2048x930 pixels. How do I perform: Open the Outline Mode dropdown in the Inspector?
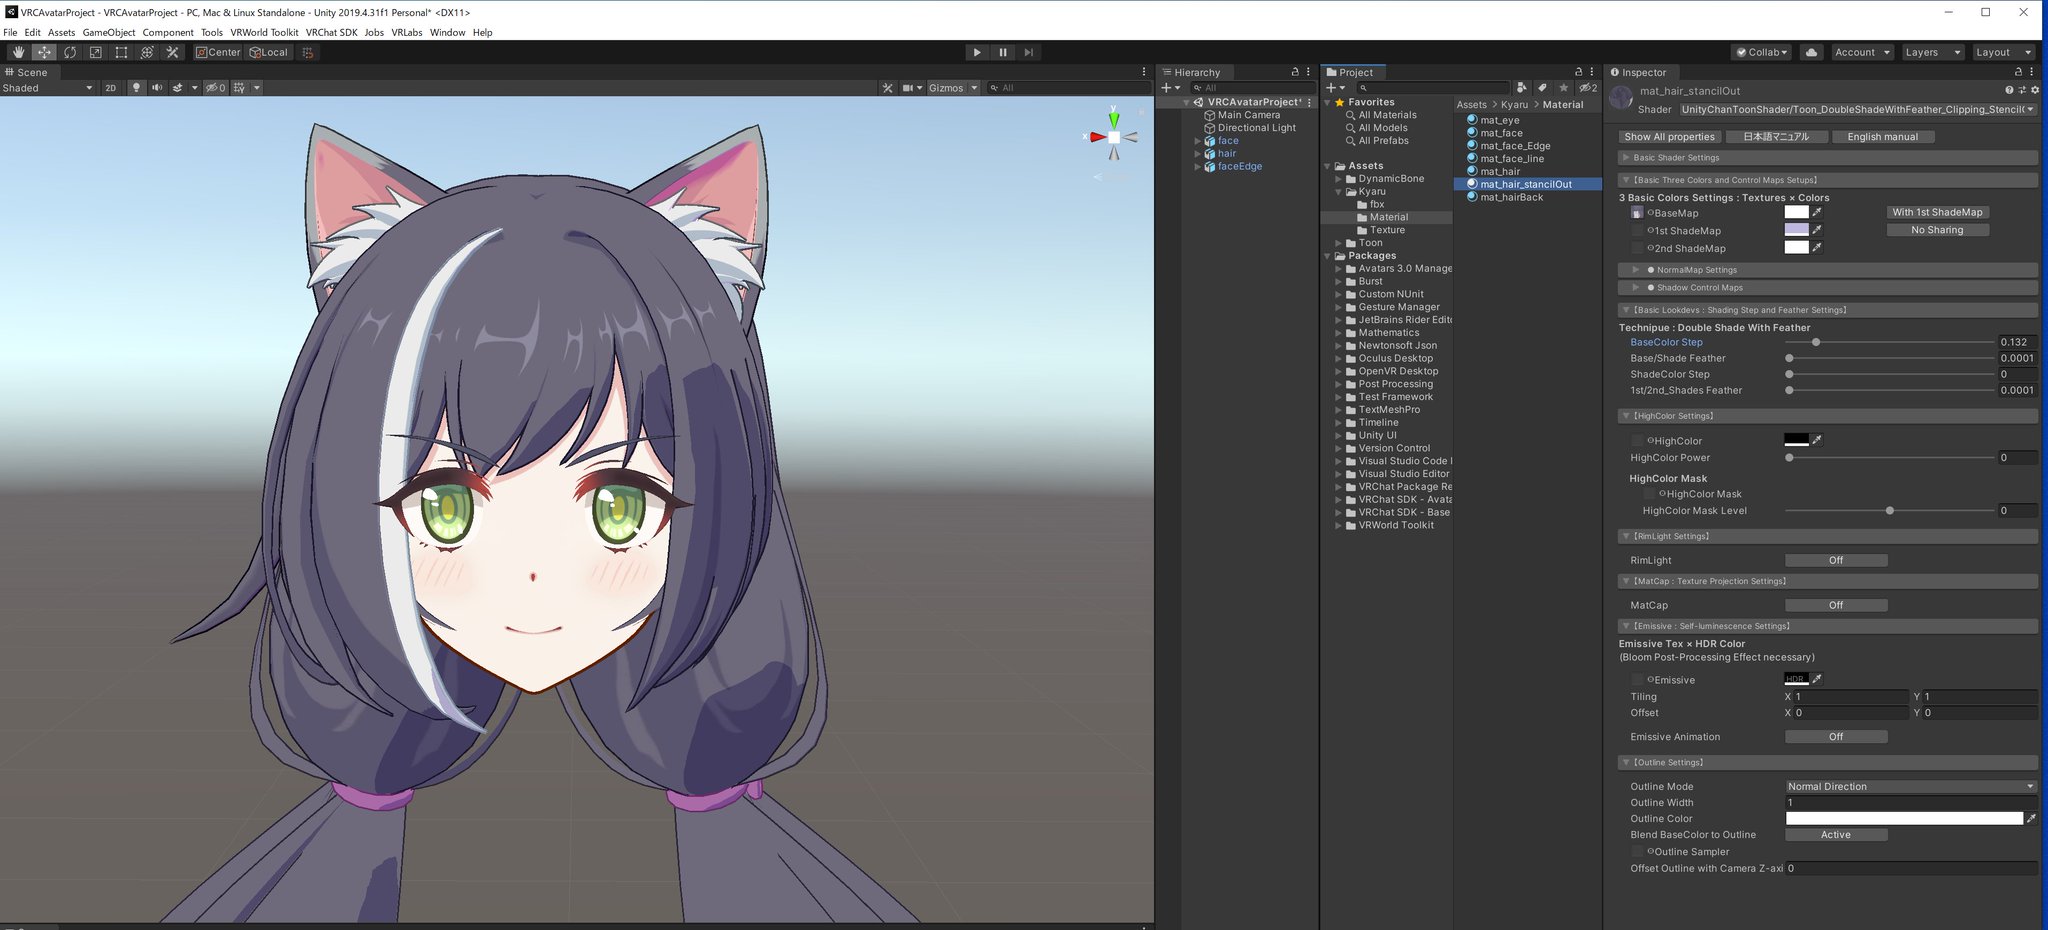1908,786
